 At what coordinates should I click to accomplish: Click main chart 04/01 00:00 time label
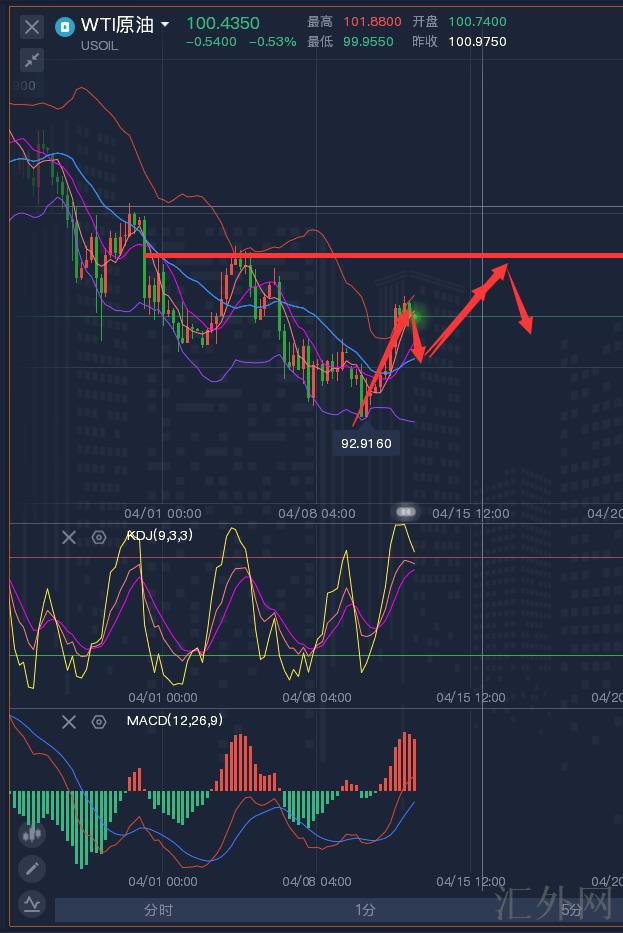(162, 513)
